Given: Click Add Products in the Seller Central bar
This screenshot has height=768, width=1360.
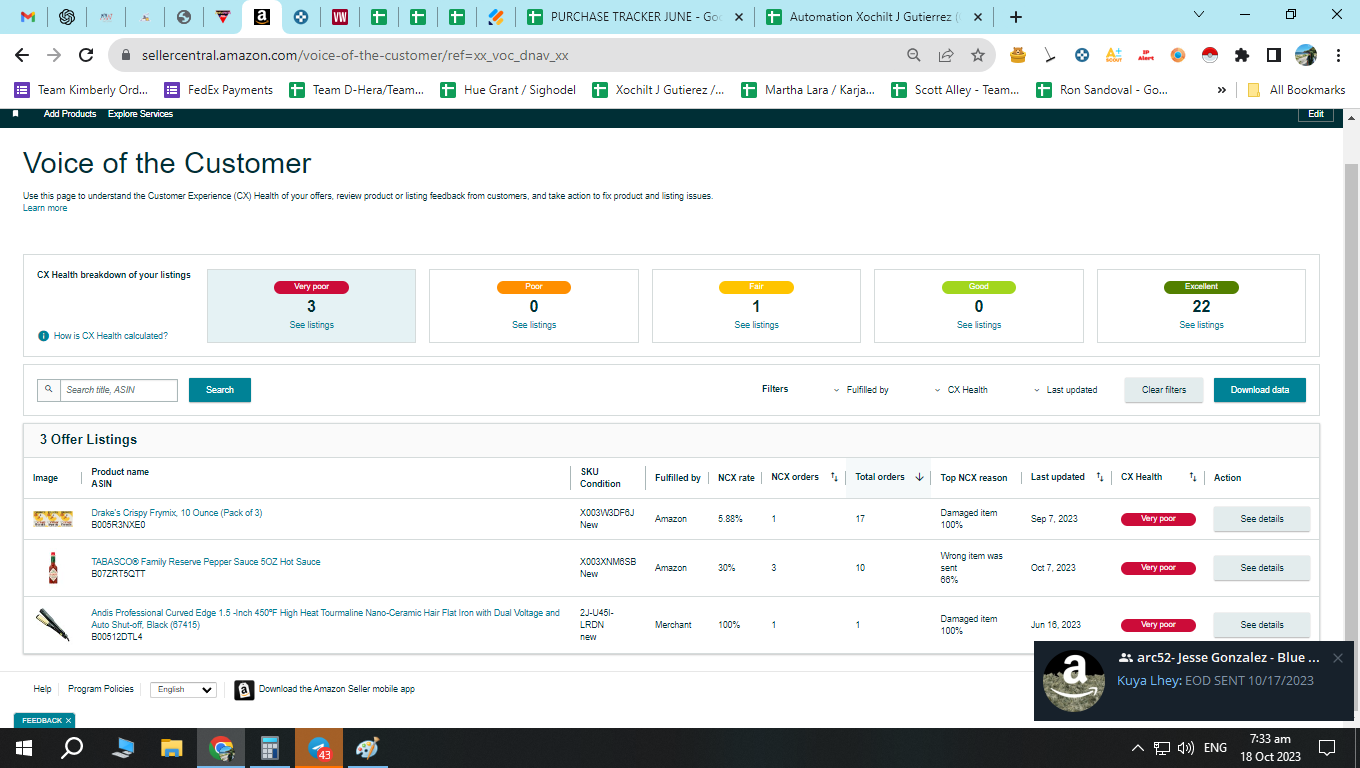Looking at the screenshot, I should click(x=70, y=114).
